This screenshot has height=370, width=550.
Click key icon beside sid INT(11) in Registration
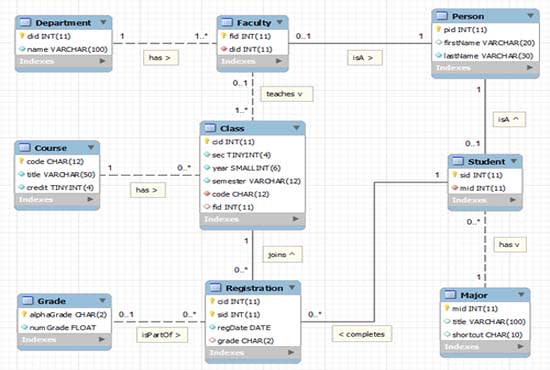tap(212, 314)
